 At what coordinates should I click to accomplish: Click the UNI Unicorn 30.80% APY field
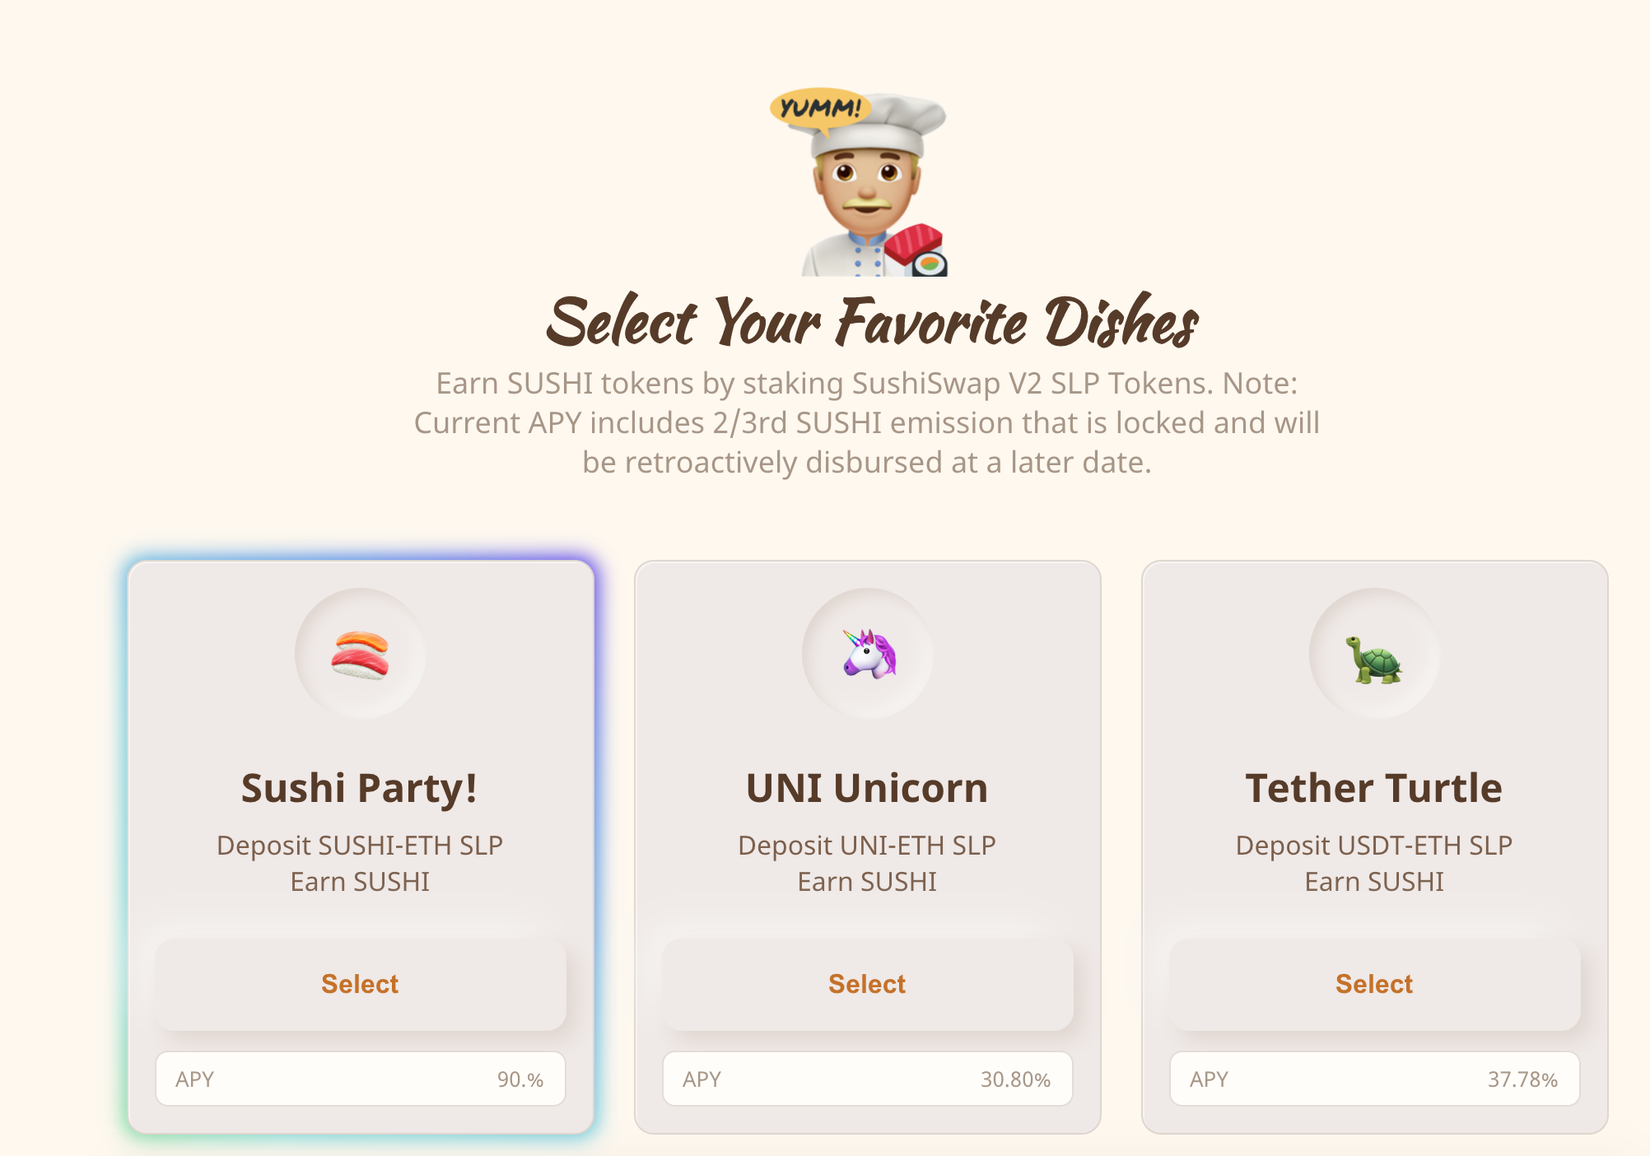click(867, 1079)
